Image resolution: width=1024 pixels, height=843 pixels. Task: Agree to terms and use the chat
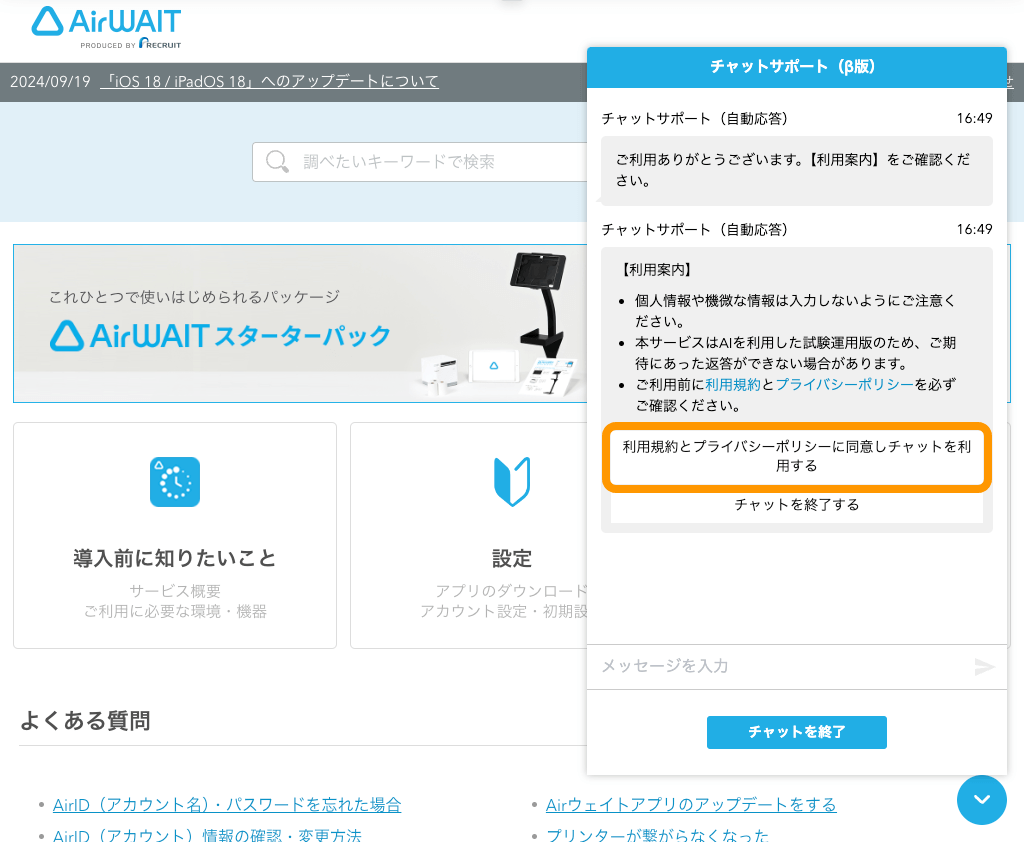(797, 456)
